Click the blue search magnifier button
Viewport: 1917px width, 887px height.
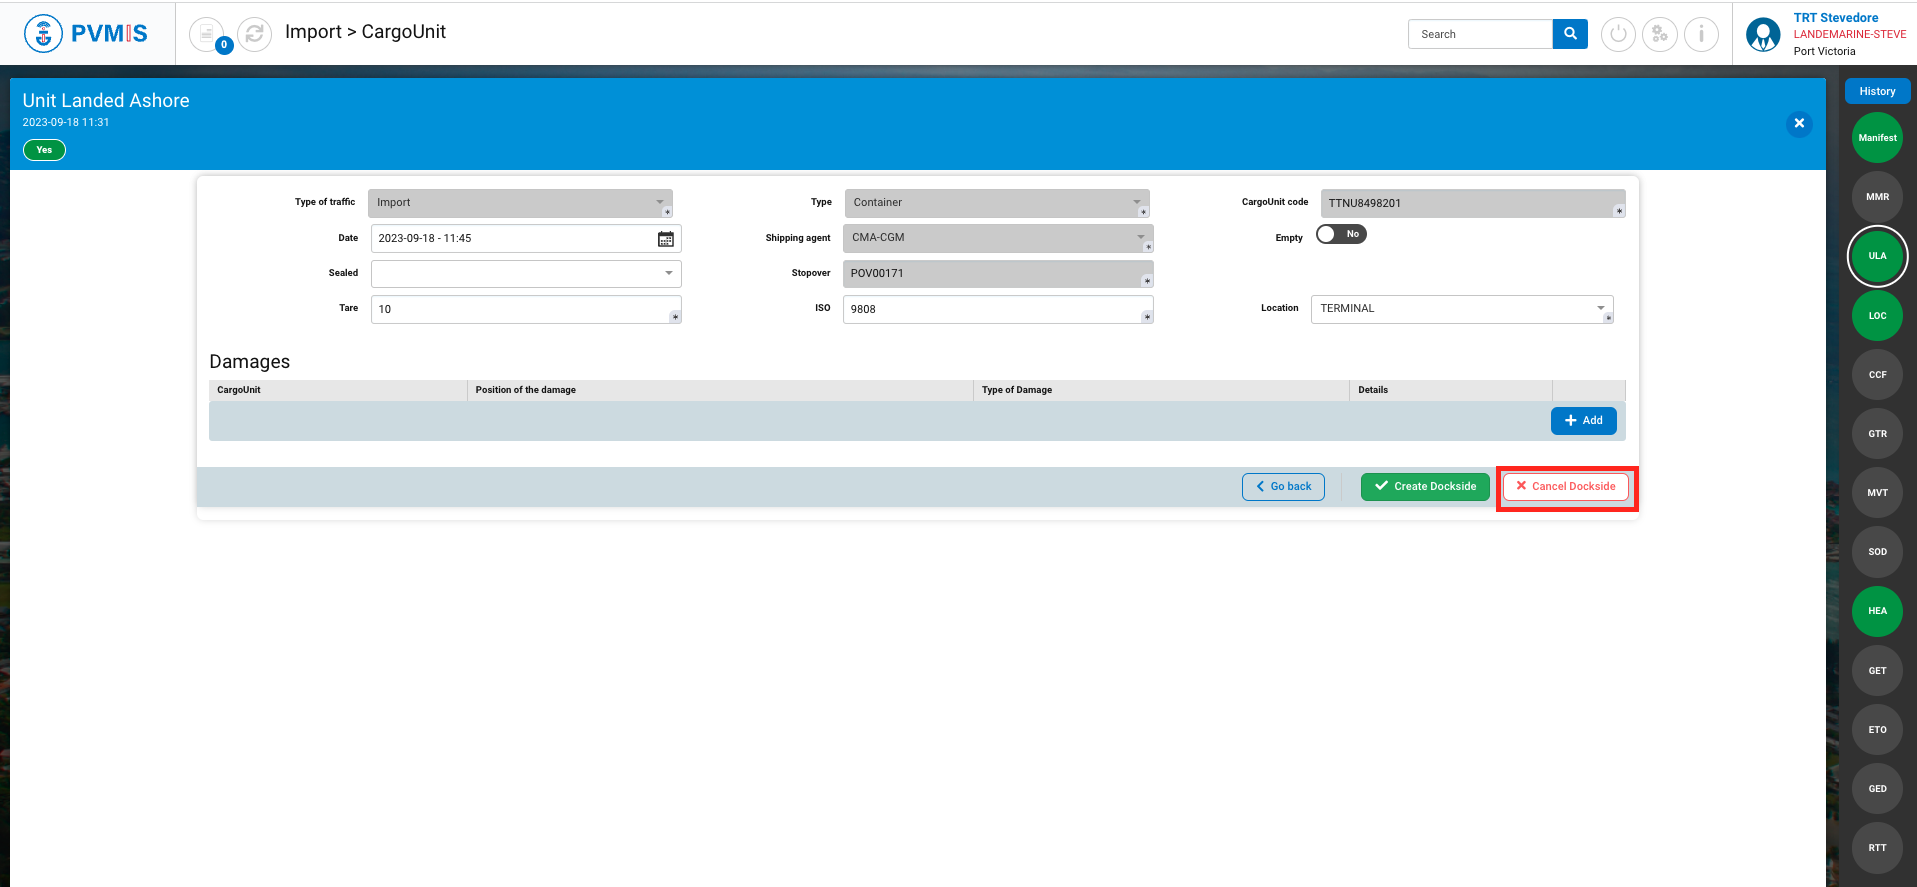1570,34
